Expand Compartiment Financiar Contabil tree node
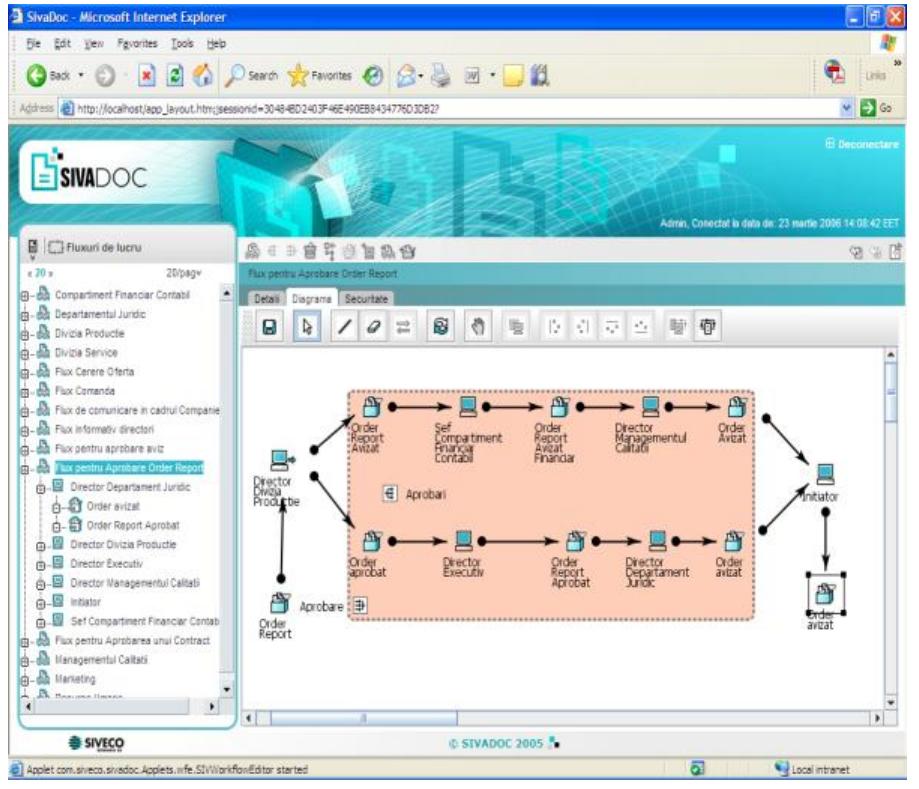919x789 pixels. click(25, 296)
